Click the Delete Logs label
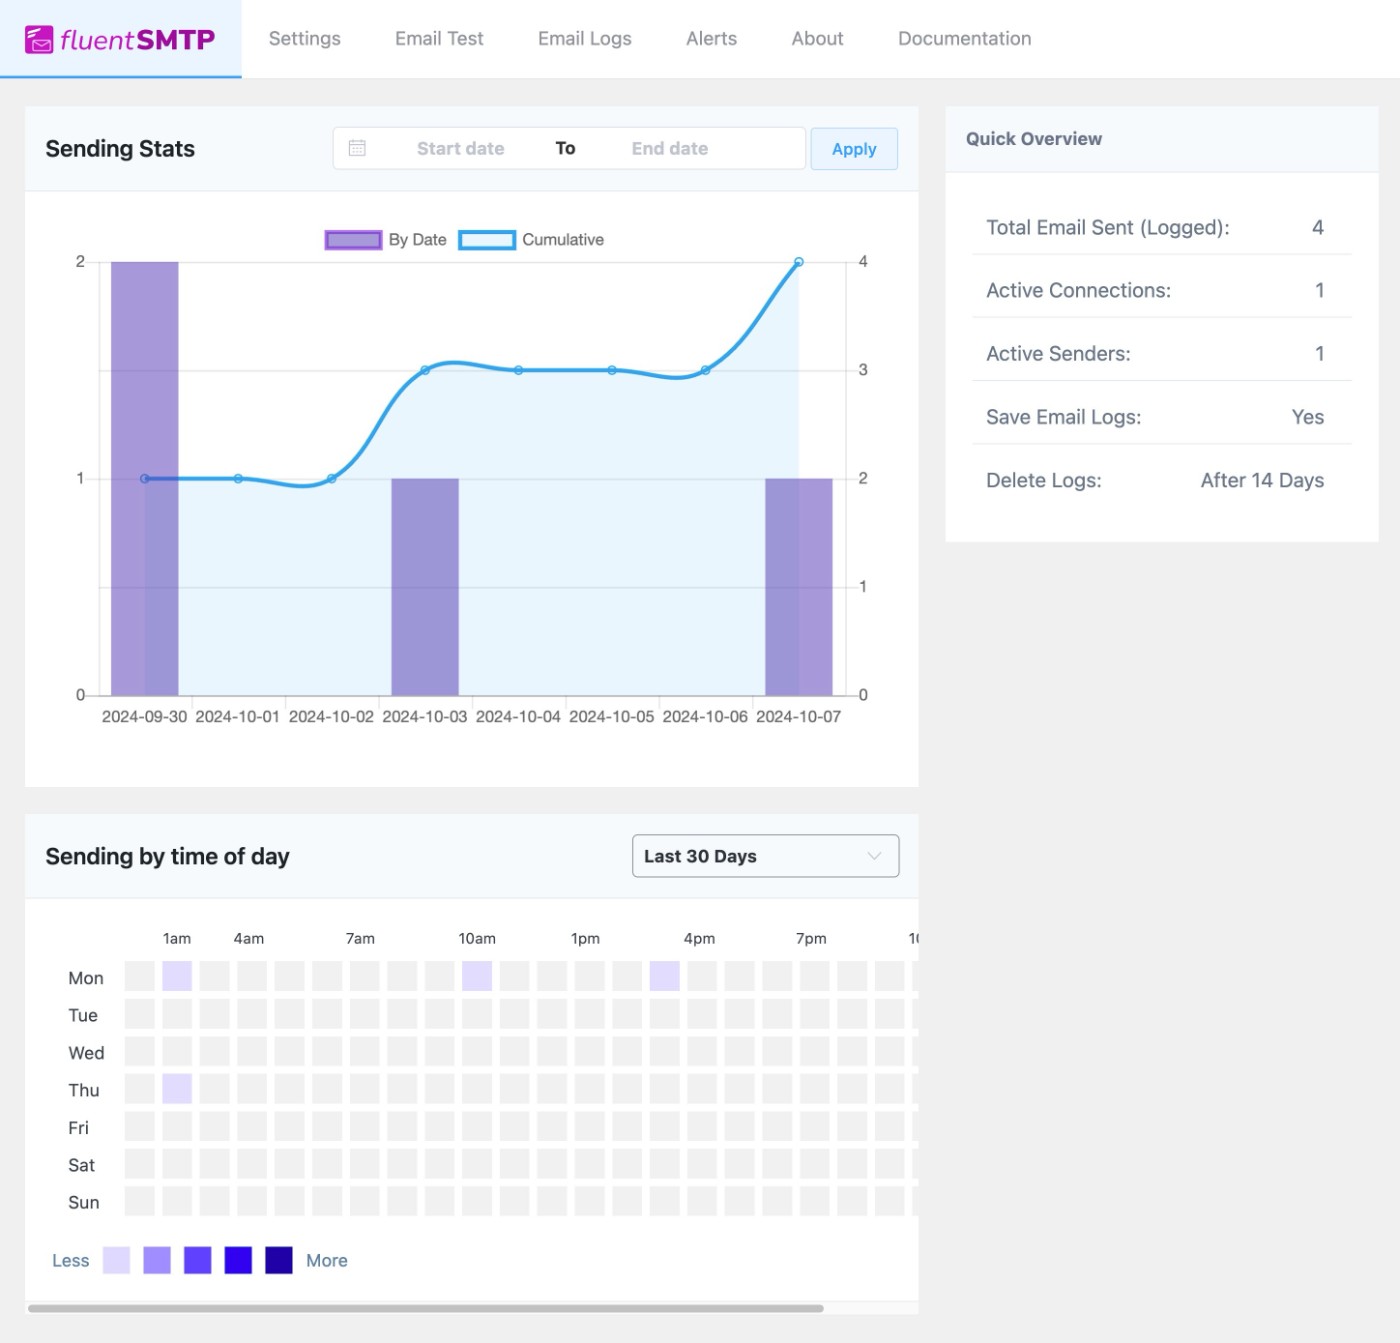The width and height of the screenshot is (1400, 1343). click(1043, 480)
